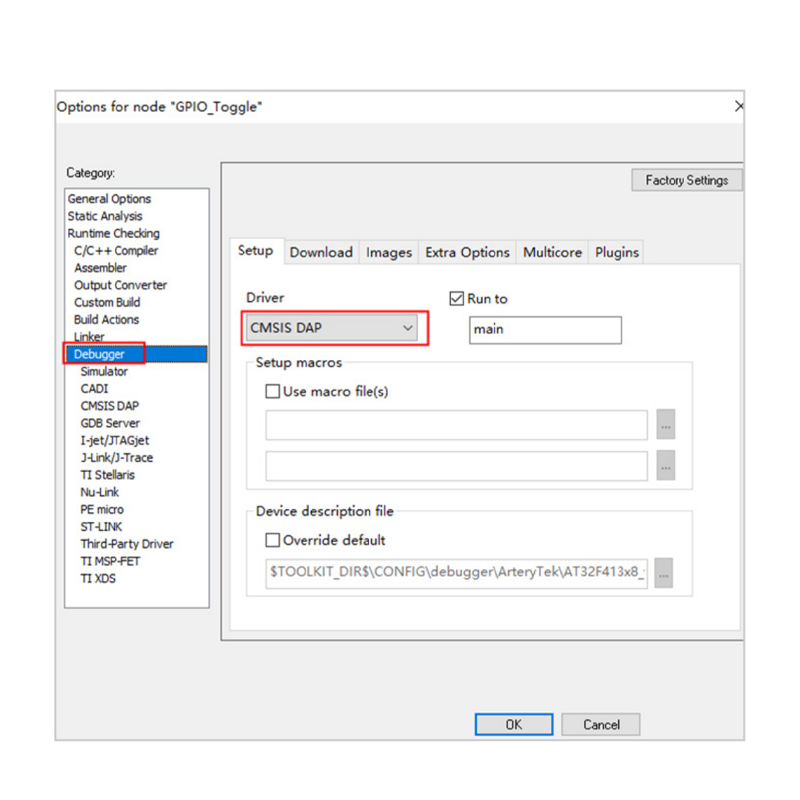Open the Driver dropdown showing CMSIS DAP
Screen dimensions: 800x800
tap(332, 327)
